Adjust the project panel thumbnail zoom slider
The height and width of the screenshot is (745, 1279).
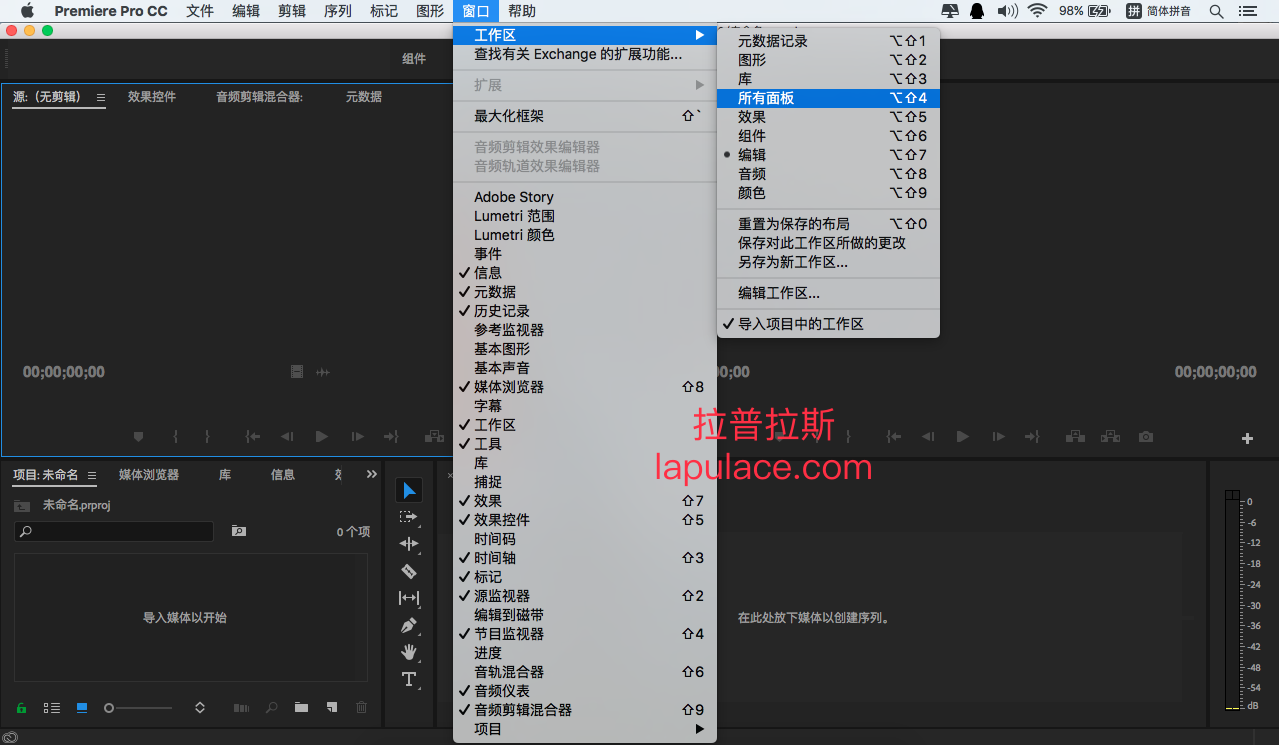click(x=137, y=707)
